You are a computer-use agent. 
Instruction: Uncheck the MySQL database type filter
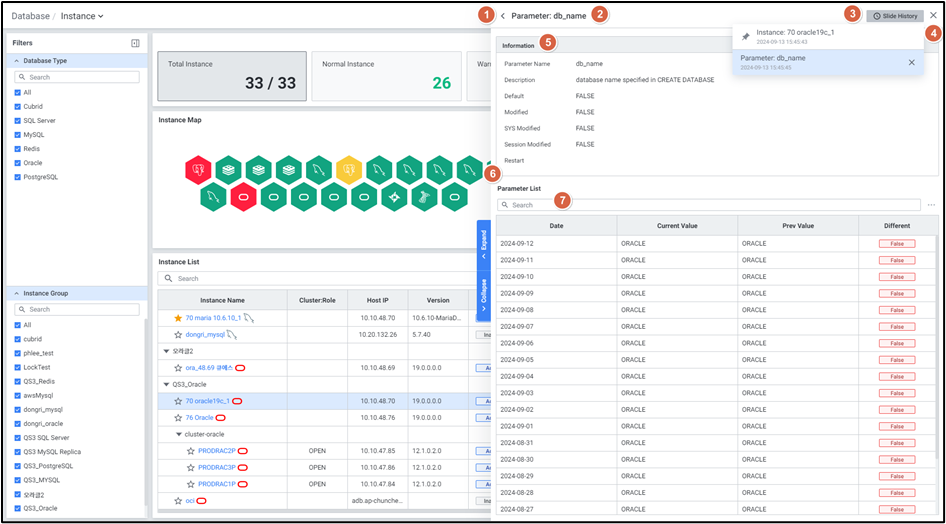18,134
